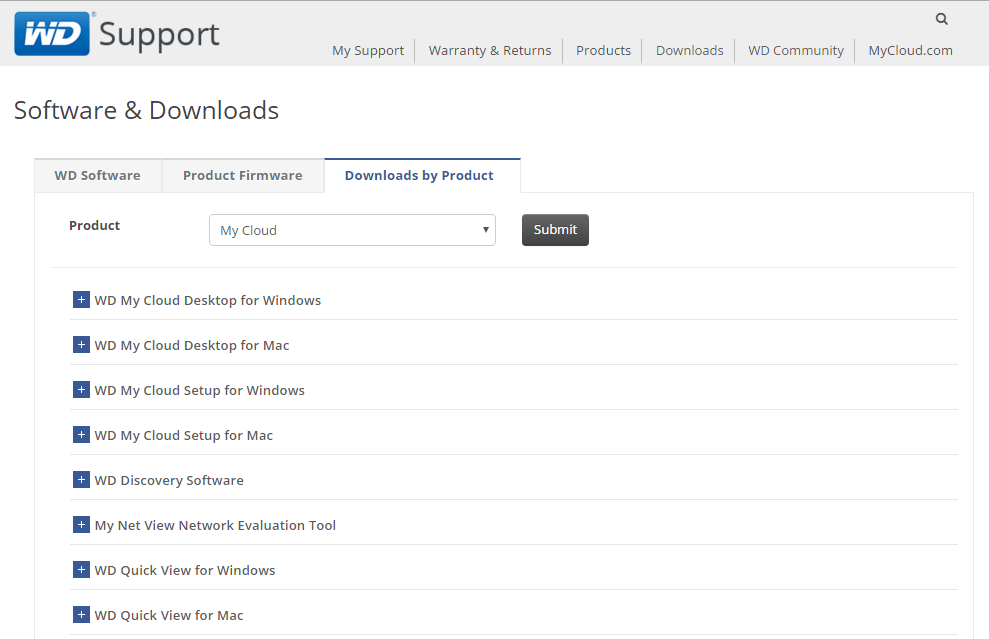Switch to the WD Software tab
Screen dimensions: 989x639
(98, 175)
